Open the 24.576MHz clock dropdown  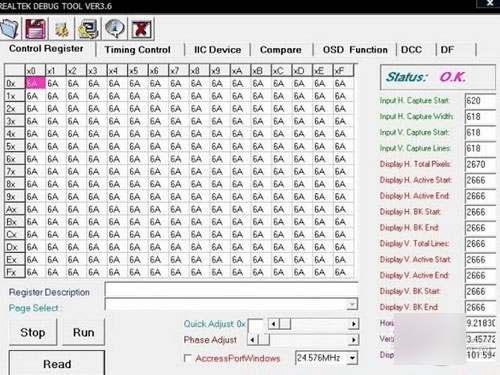point(352,358)
